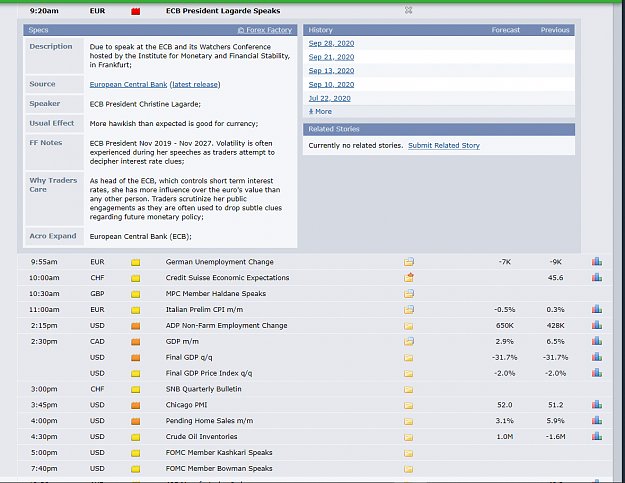Viewport: 625px width, 483px height.
Task: Open Sep 21, 2020 history entry
Action: 331,57
